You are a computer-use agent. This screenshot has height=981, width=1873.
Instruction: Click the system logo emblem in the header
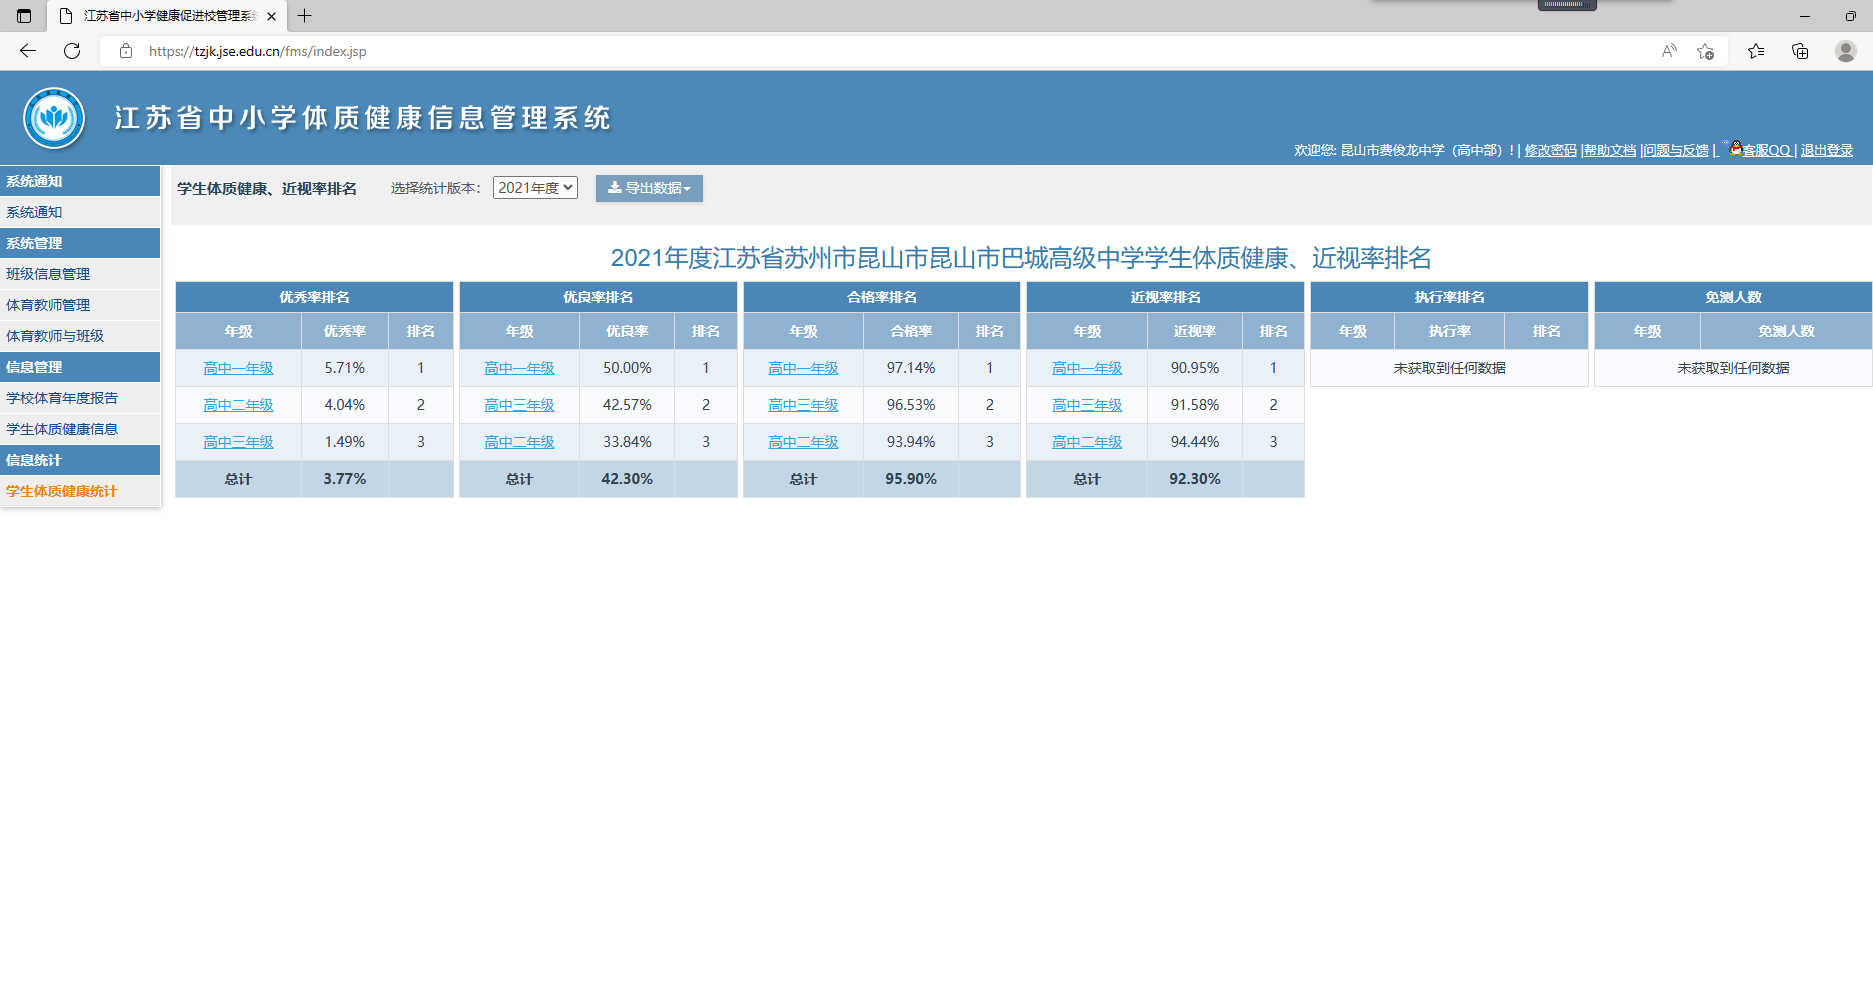click(x=54, y=118)
